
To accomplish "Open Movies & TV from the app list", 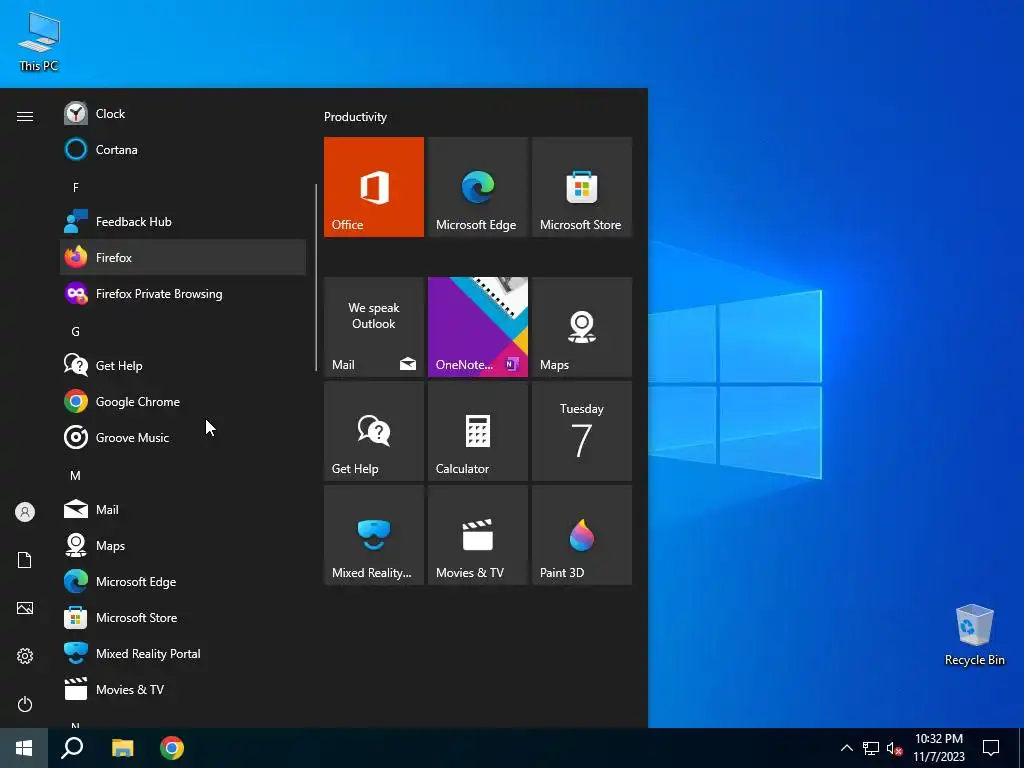I will pos(183,689).
